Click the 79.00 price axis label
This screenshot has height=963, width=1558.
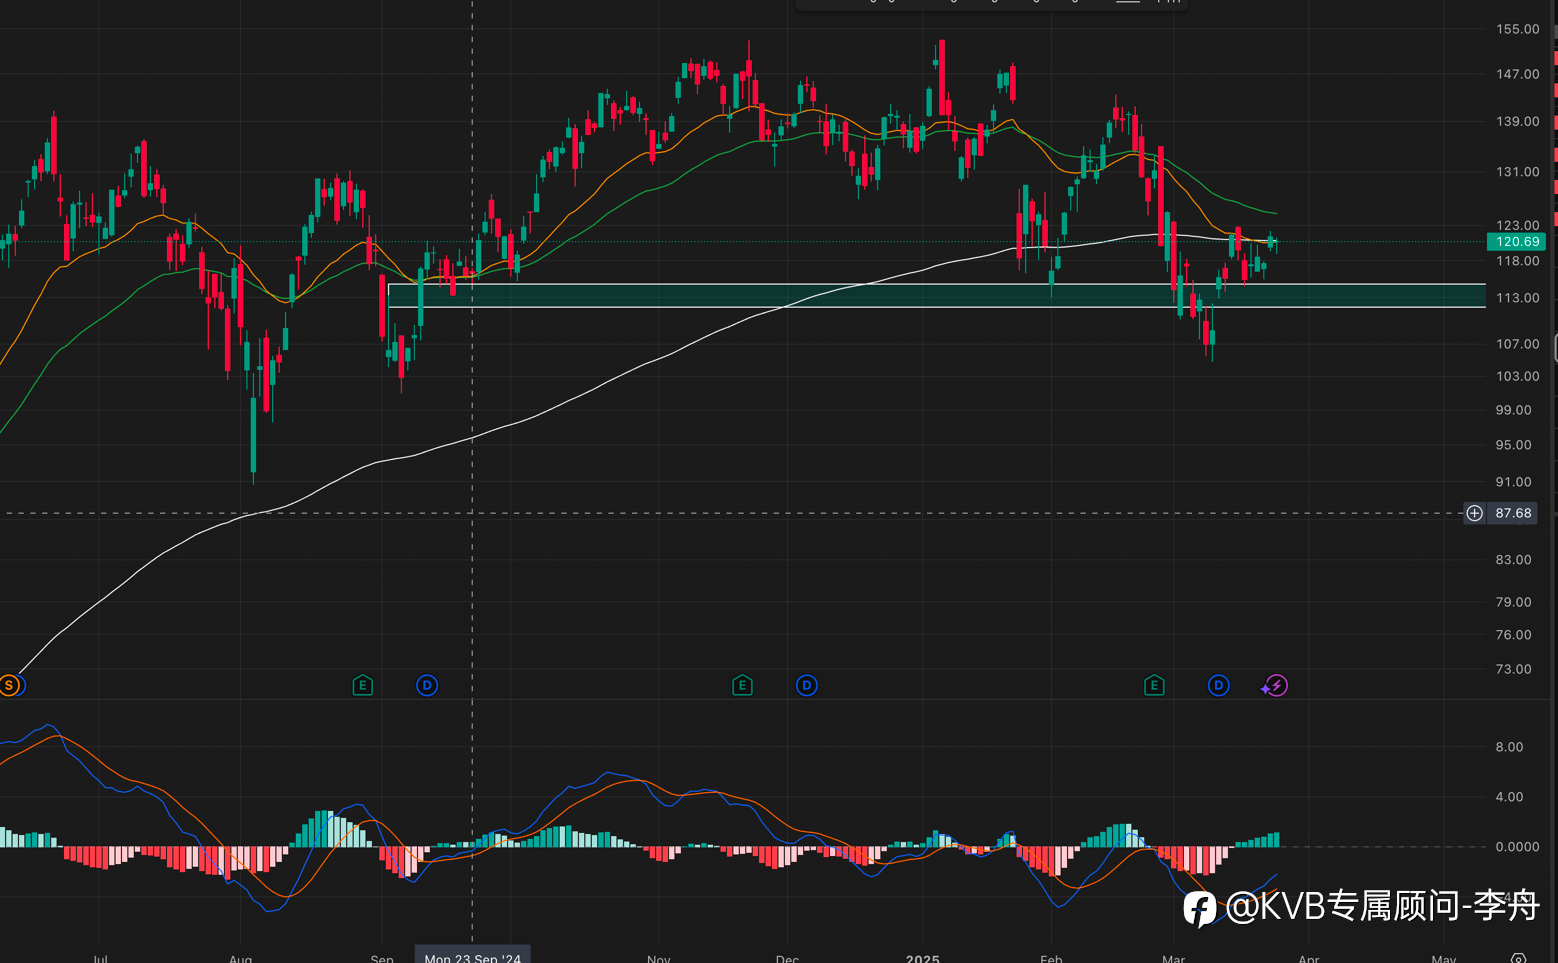coord(1513,602)
